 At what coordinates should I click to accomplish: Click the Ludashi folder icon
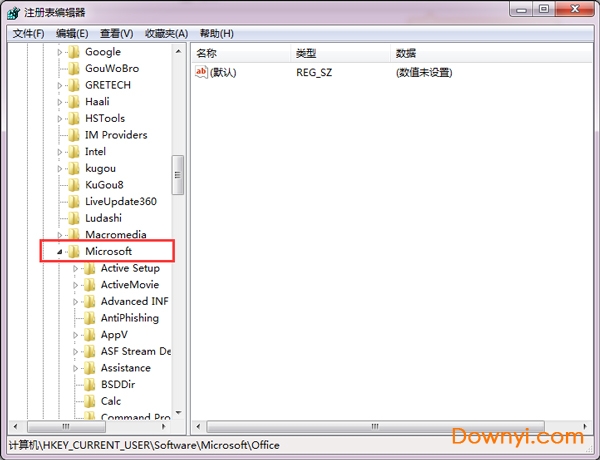coord(73,218)
